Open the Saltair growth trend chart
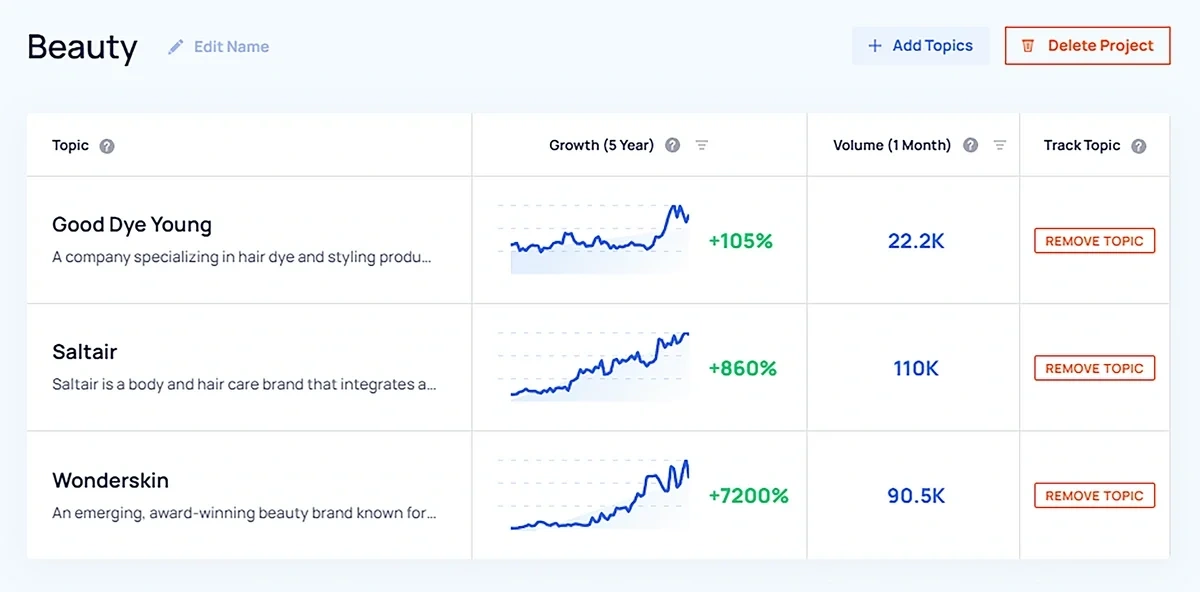Image resolution: width=1200 pixels, height=592 pixels. 597,368
